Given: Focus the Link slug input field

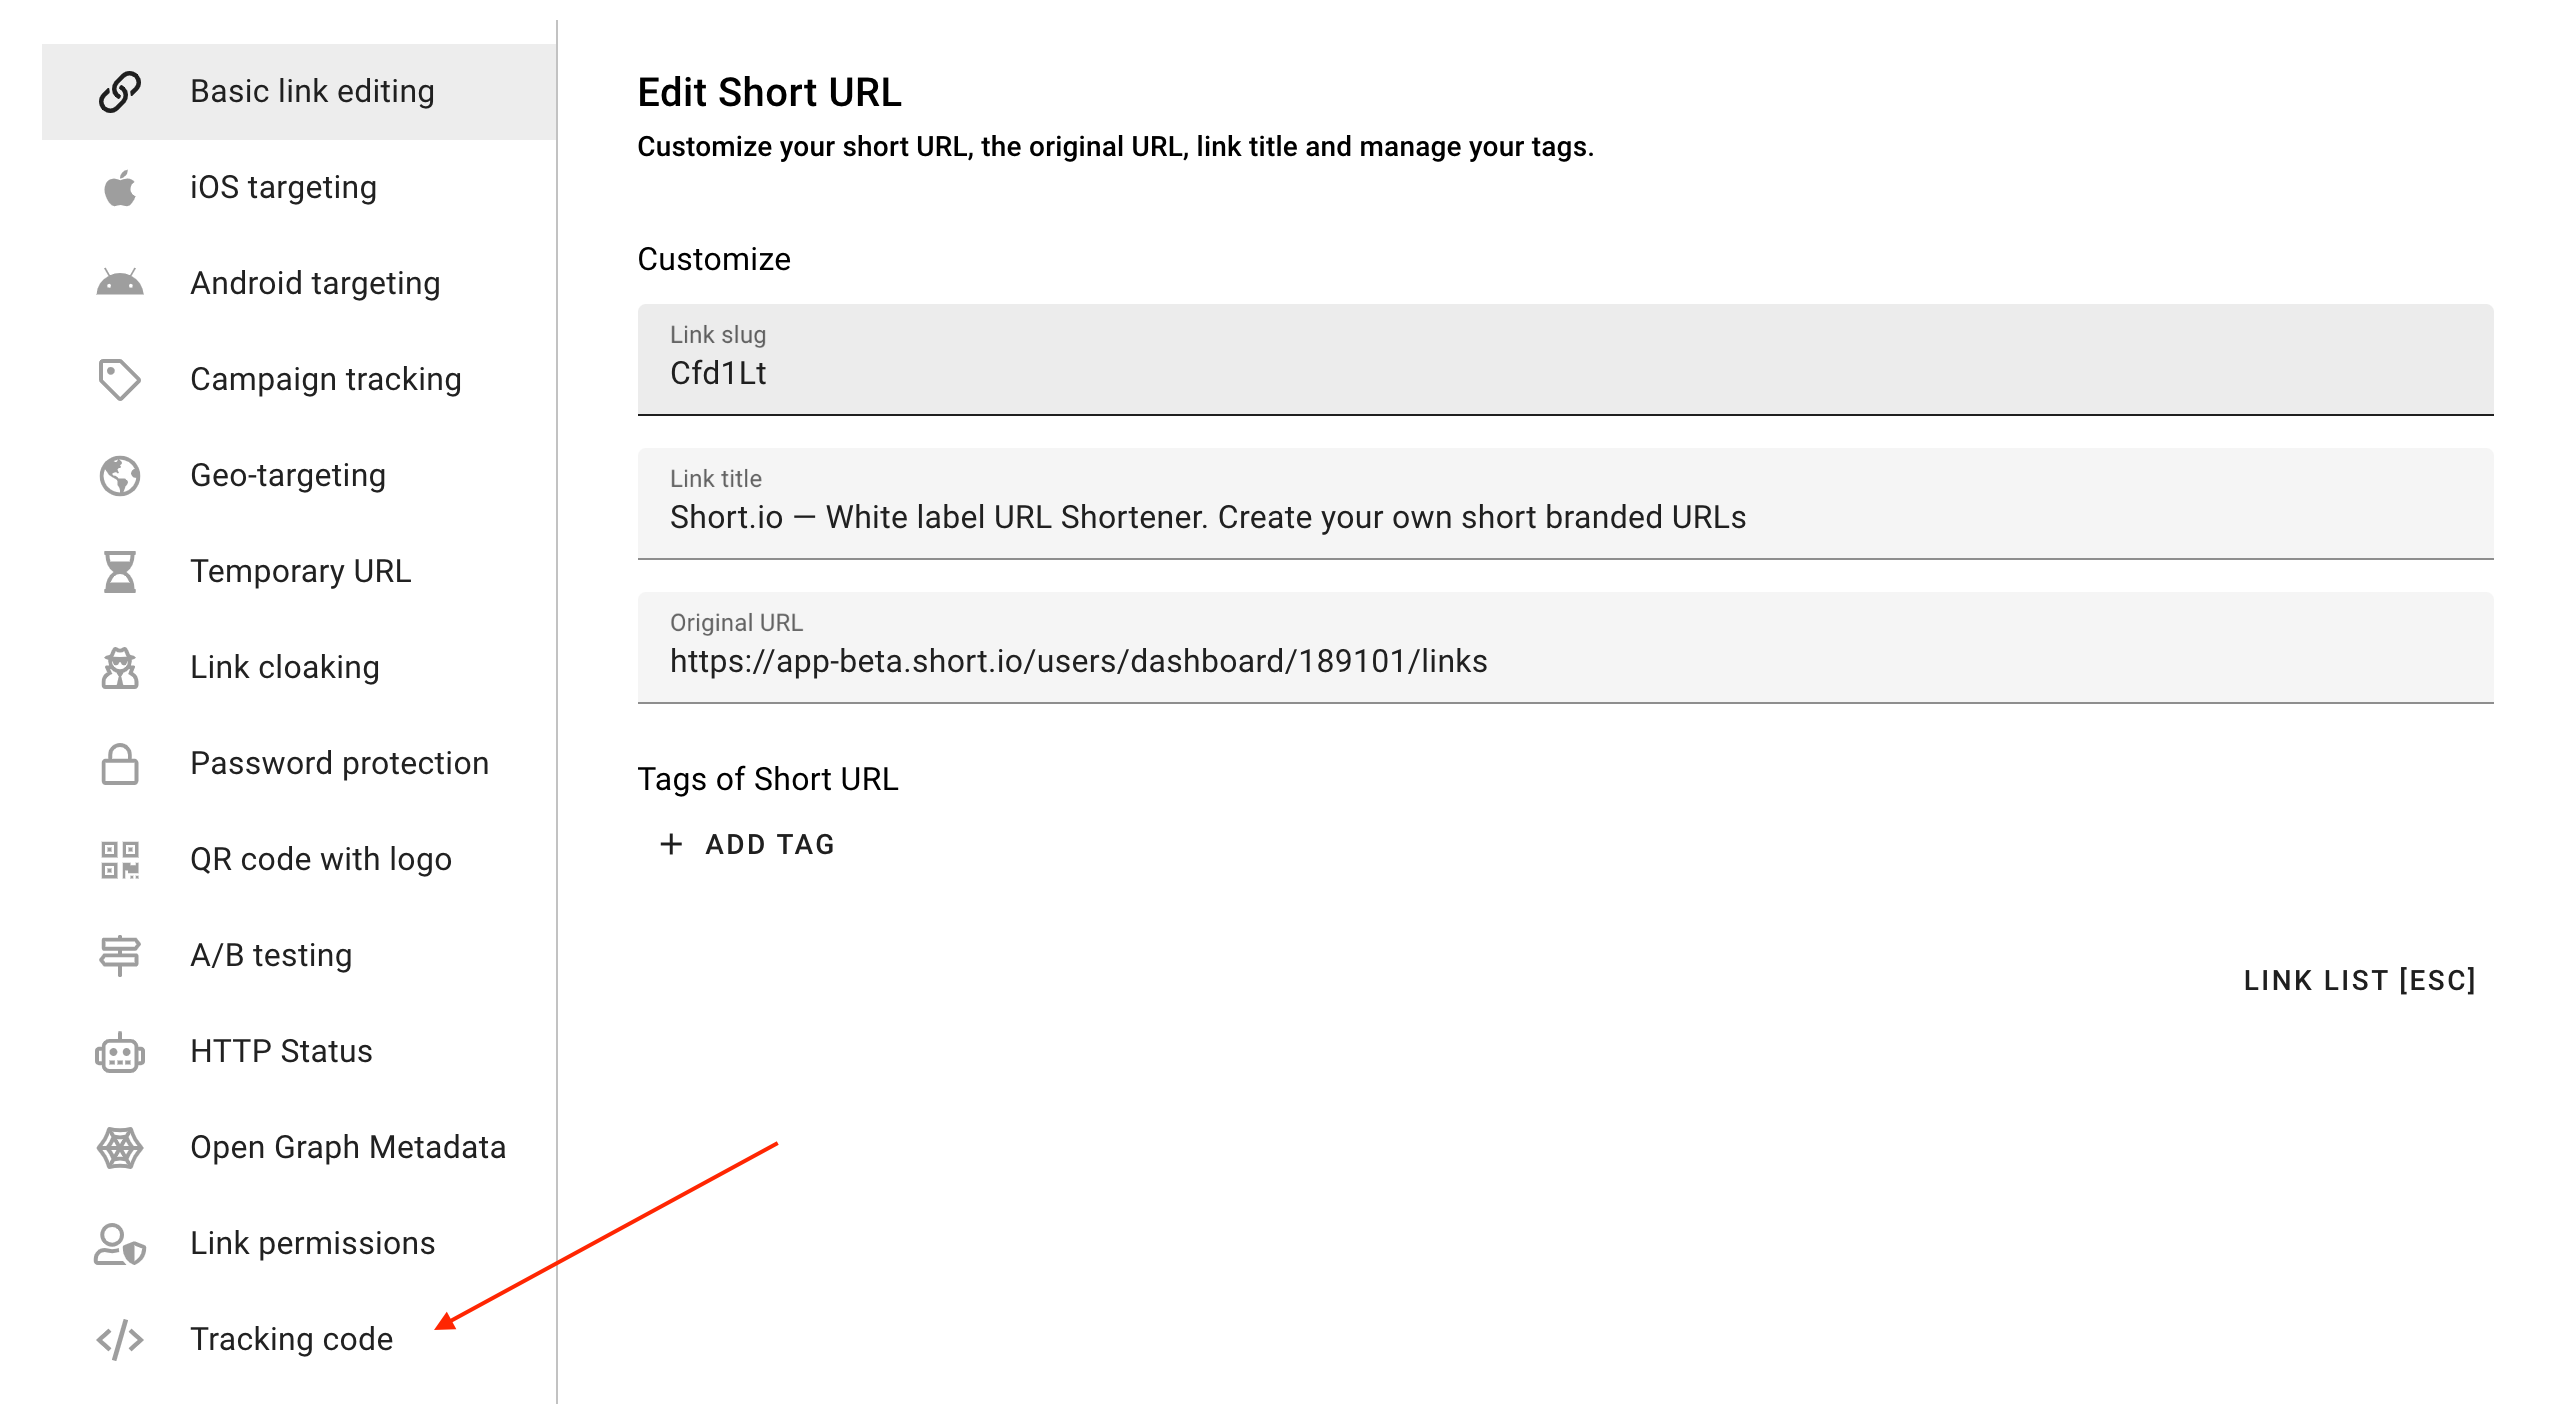Looking at the screenshot, I should (x=1565, y=374).
